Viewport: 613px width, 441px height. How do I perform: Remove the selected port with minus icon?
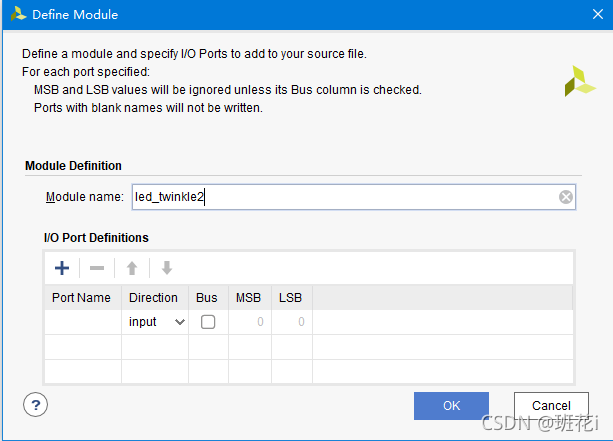(97, 268)
